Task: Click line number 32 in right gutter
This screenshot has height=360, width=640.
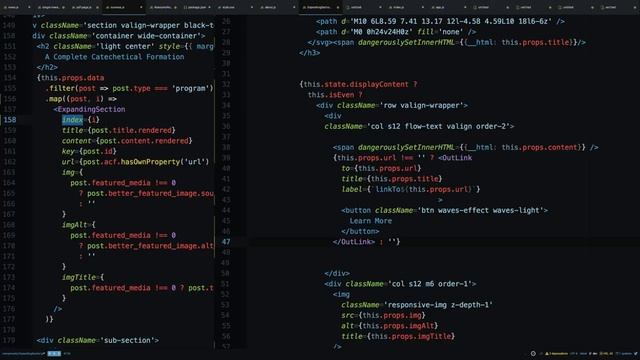Action: tap(226, 84)
